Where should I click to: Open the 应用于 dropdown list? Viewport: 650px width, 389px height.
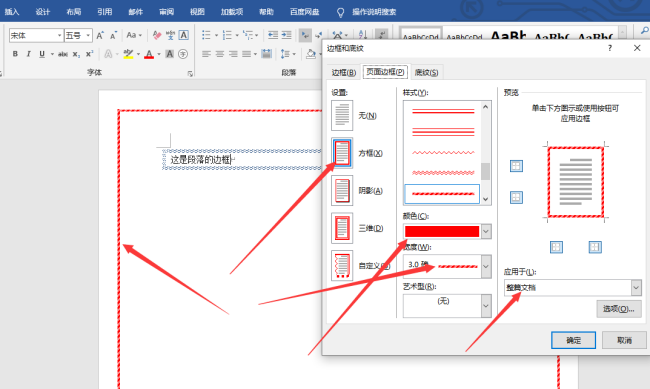click(636, 287)
